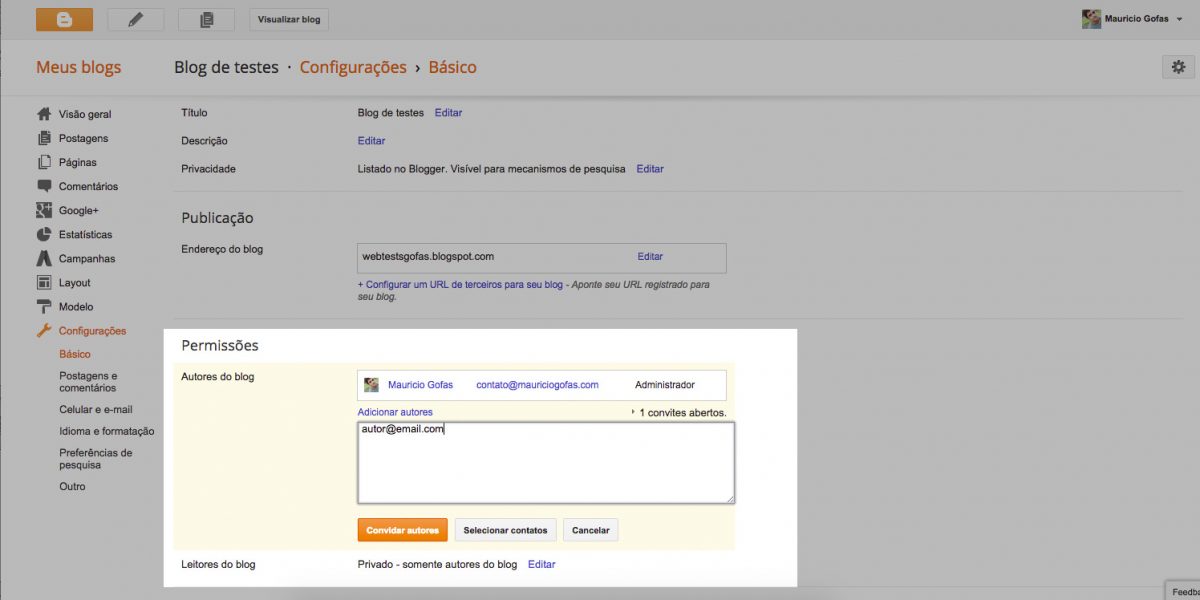Viewport: 1200px width, 600px height.
Task: Click Administrador role text
Action: coord(664,385)
